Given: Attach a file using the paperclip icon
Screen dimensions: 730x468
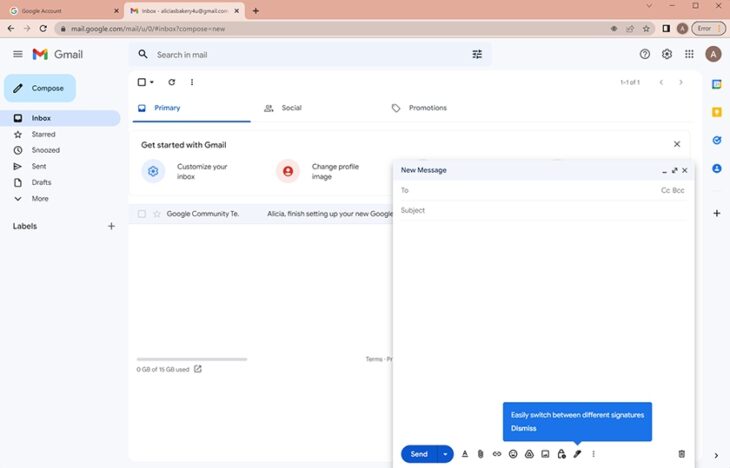Looking at the screenshot, I should [x=480, y=454].
